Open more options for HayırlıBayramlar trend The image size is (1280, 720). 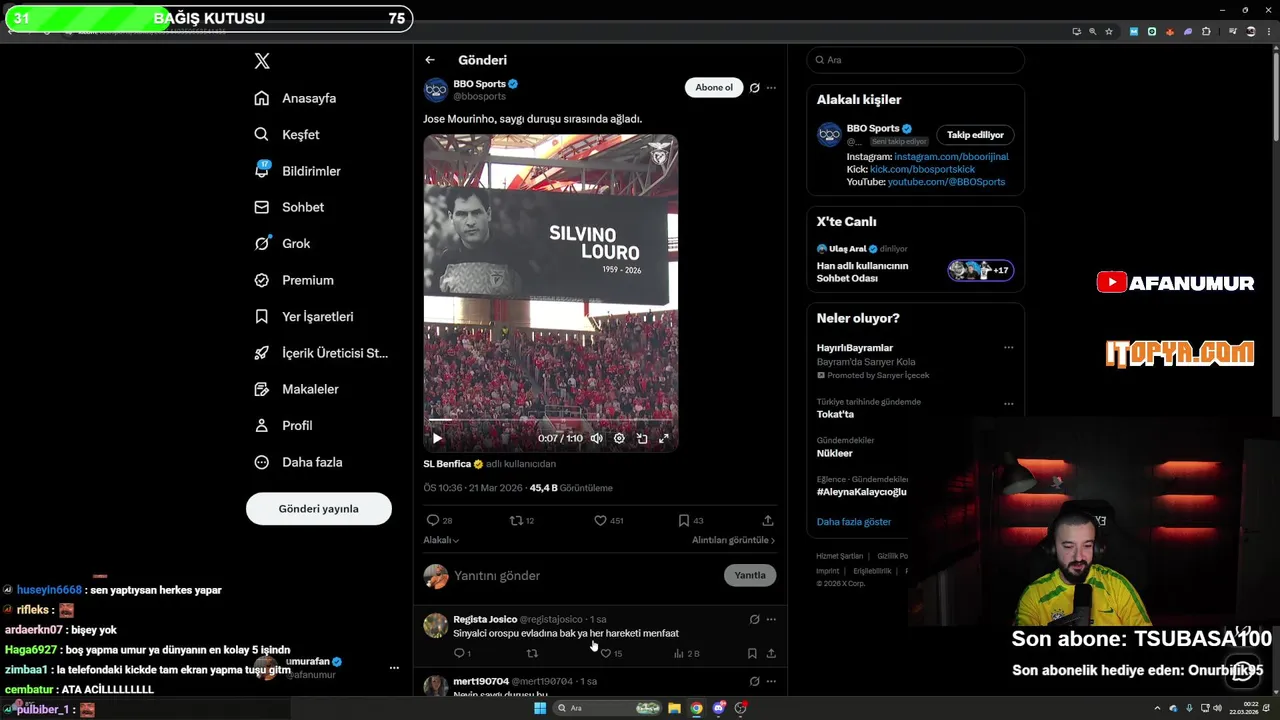pos(1008,348)
